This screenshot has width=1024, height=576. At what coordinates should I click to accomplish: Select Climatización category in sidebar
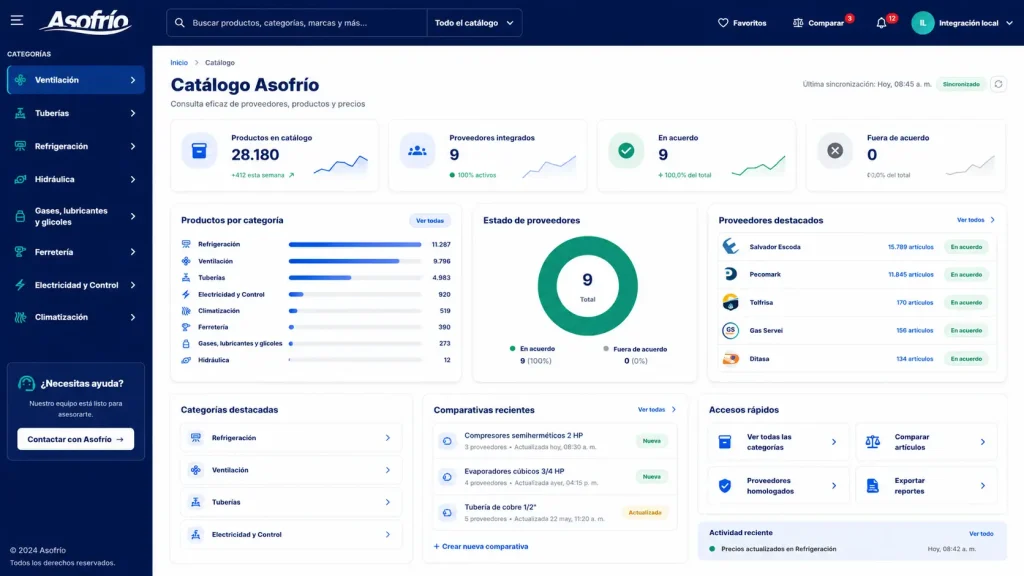click(76, 317)
